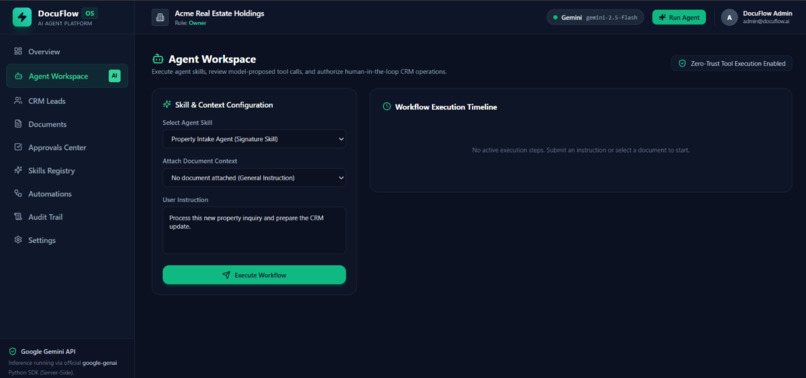Click the user avatar 'A' circle
The image size is (806, 378).
point(729,17)
